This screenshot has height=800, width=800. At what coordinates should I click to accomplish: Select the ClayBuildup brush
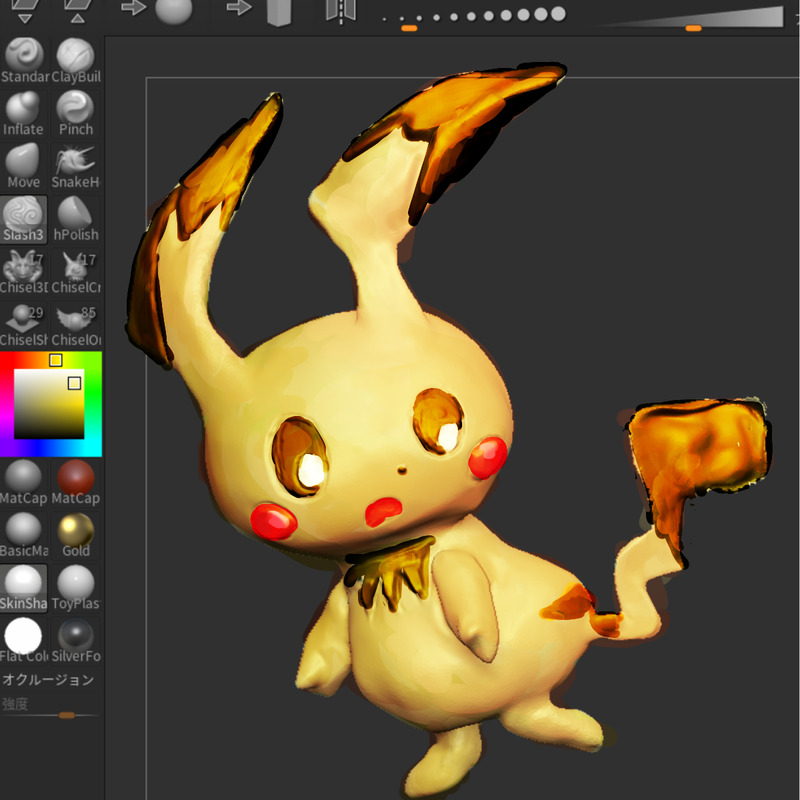[76, 61]
